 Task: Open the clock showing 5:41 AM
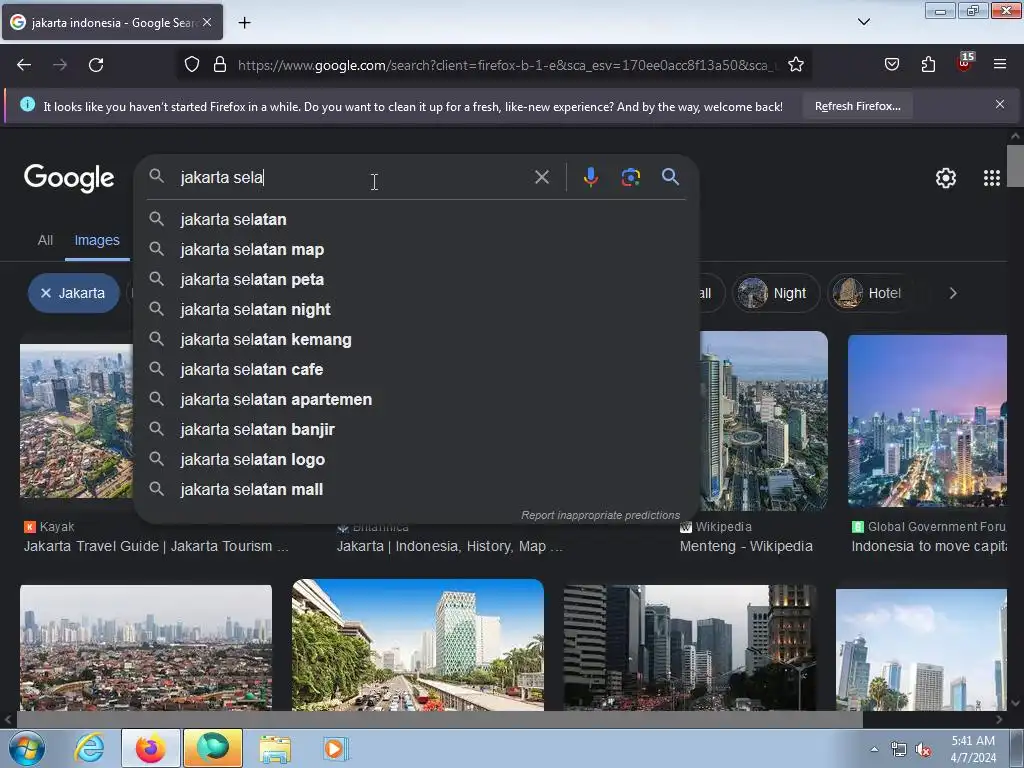tap(973, 749)
